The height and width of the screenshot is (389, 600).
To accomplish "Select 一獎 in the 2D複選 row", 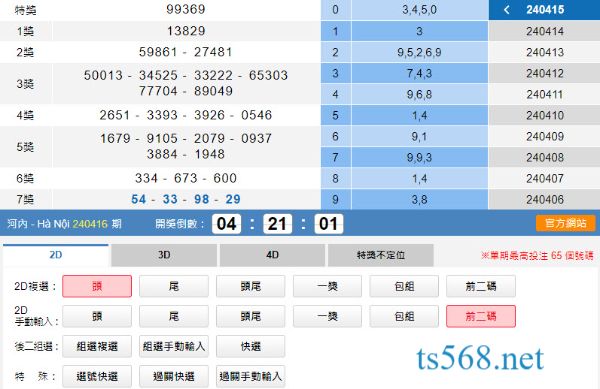I will (x=328, y=286).
